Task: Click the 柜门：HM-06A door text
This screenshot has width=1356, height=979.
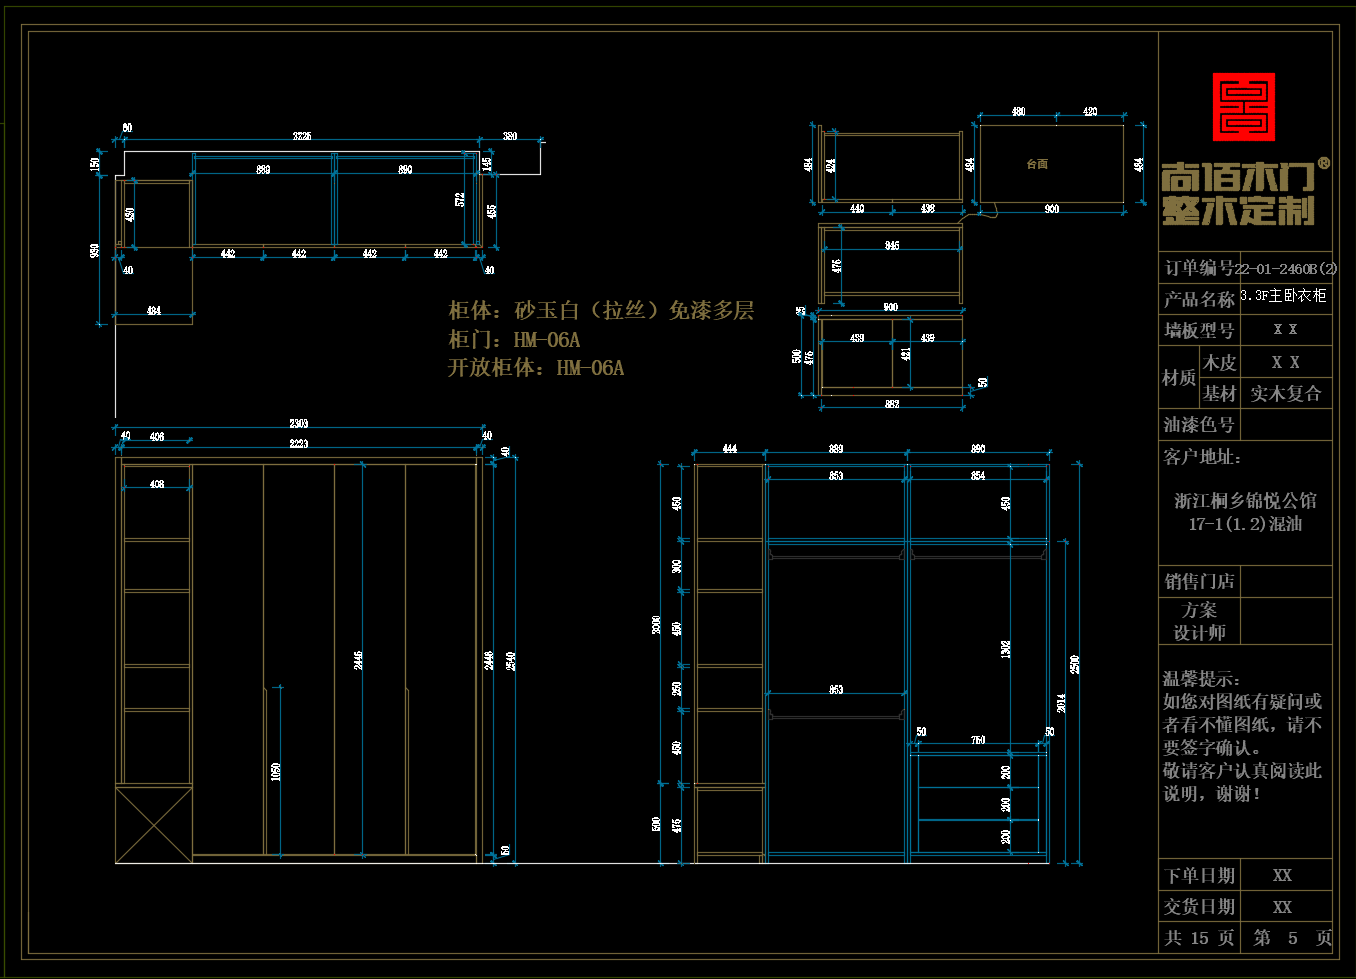Action: pos(514,340)
